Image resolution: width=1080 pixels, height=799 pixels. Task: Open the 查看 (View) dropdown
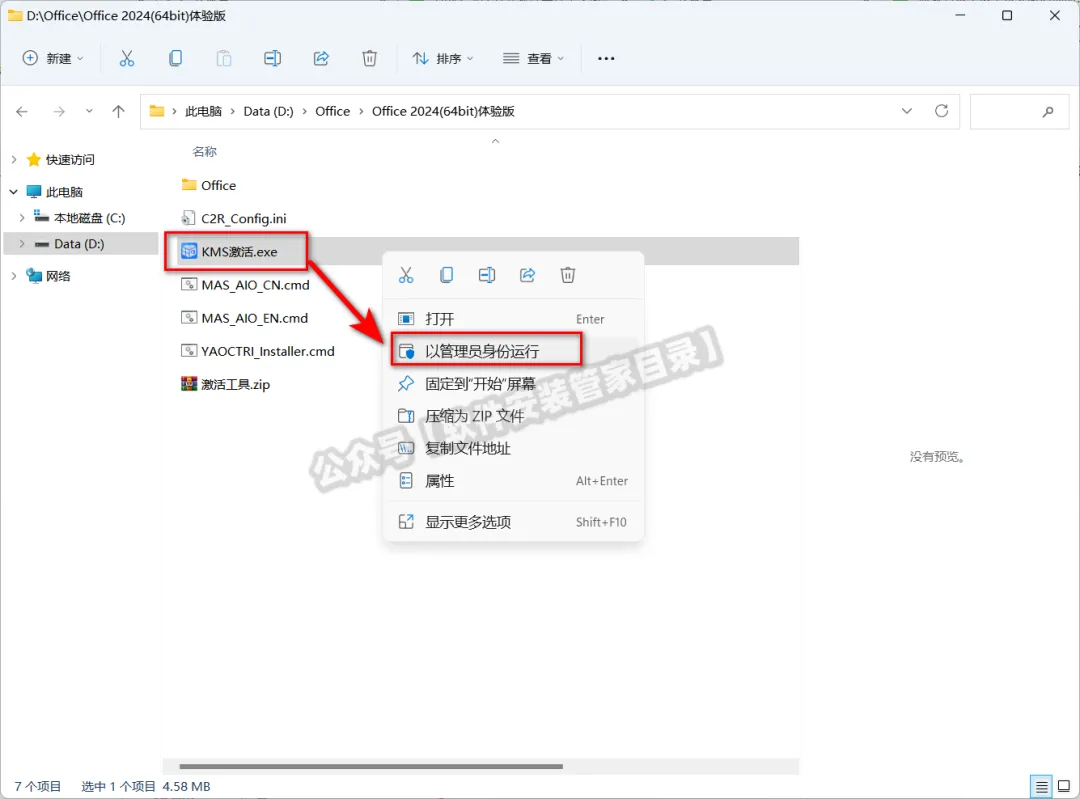(534, 59)
